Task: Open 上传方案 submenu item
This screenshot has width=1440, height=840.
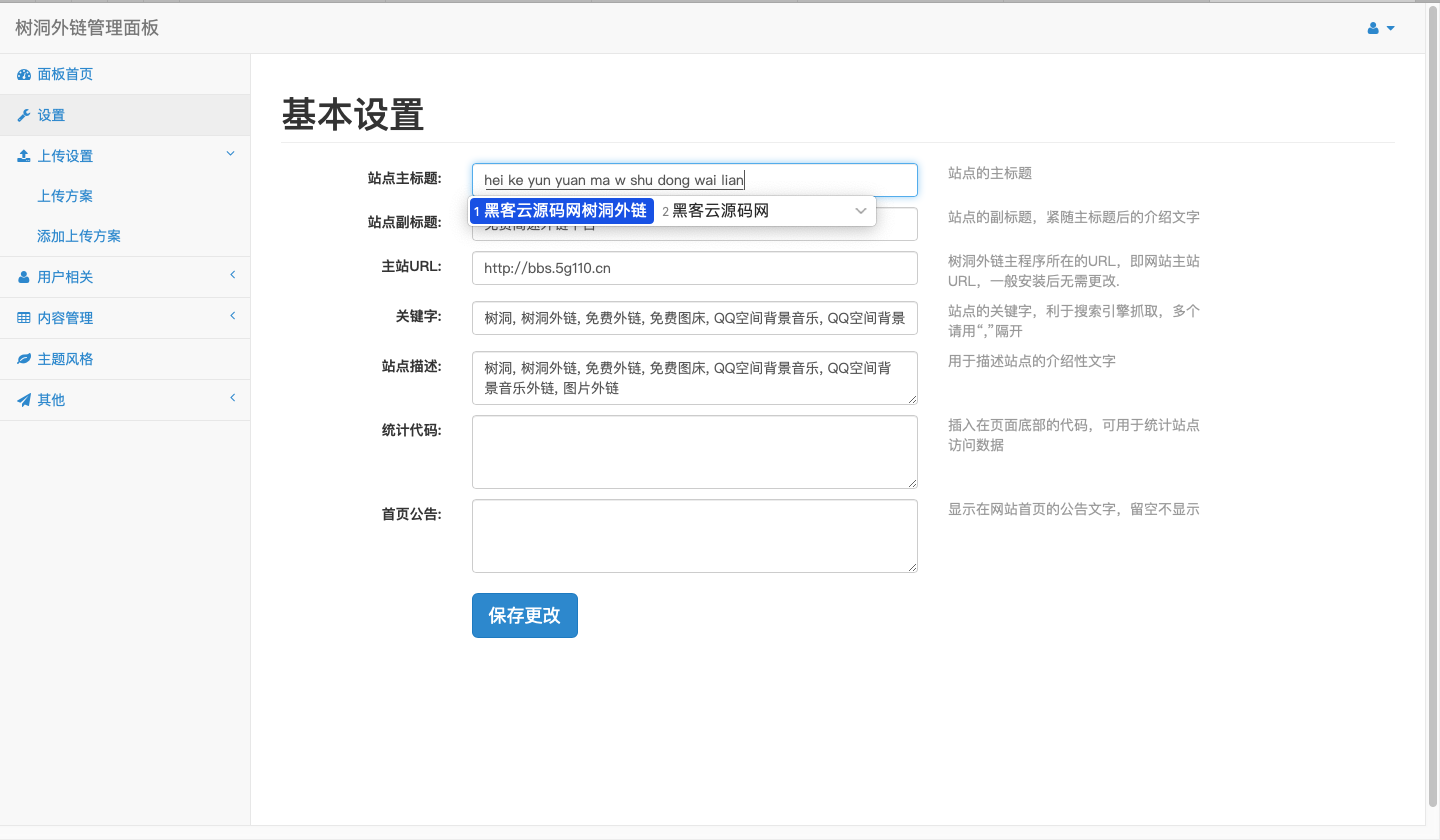Action: pos(65,196)
